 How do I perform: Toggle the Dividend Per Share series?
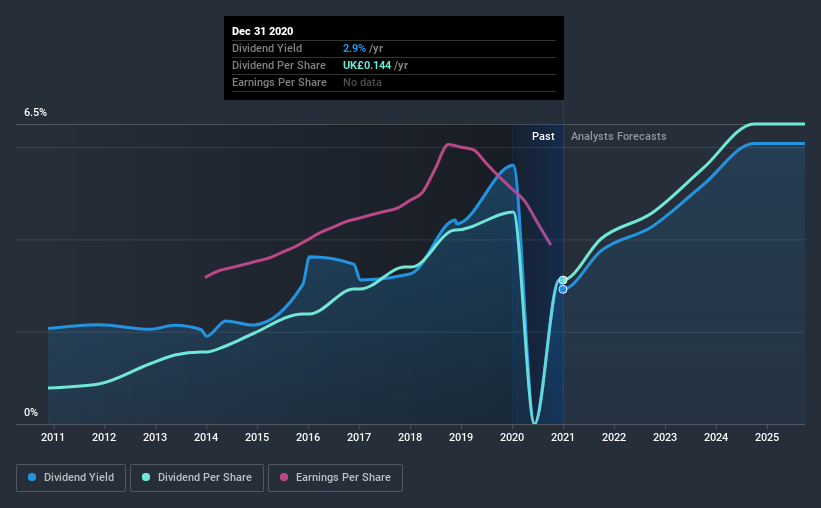click(197, 478)
